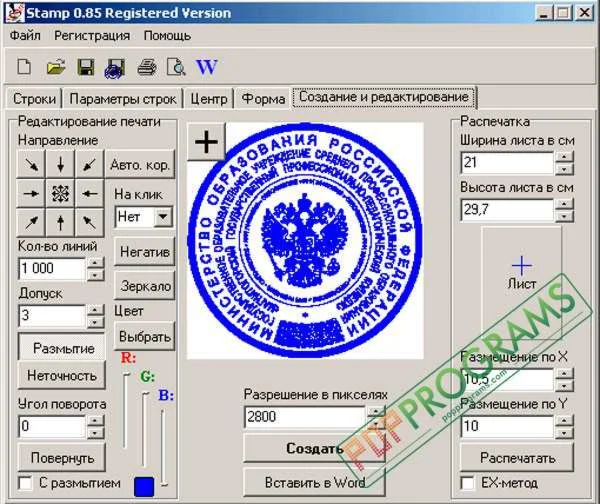Open the На клик dropdown
The width and height of the screenshot is (600, 504).
point(163,217)
